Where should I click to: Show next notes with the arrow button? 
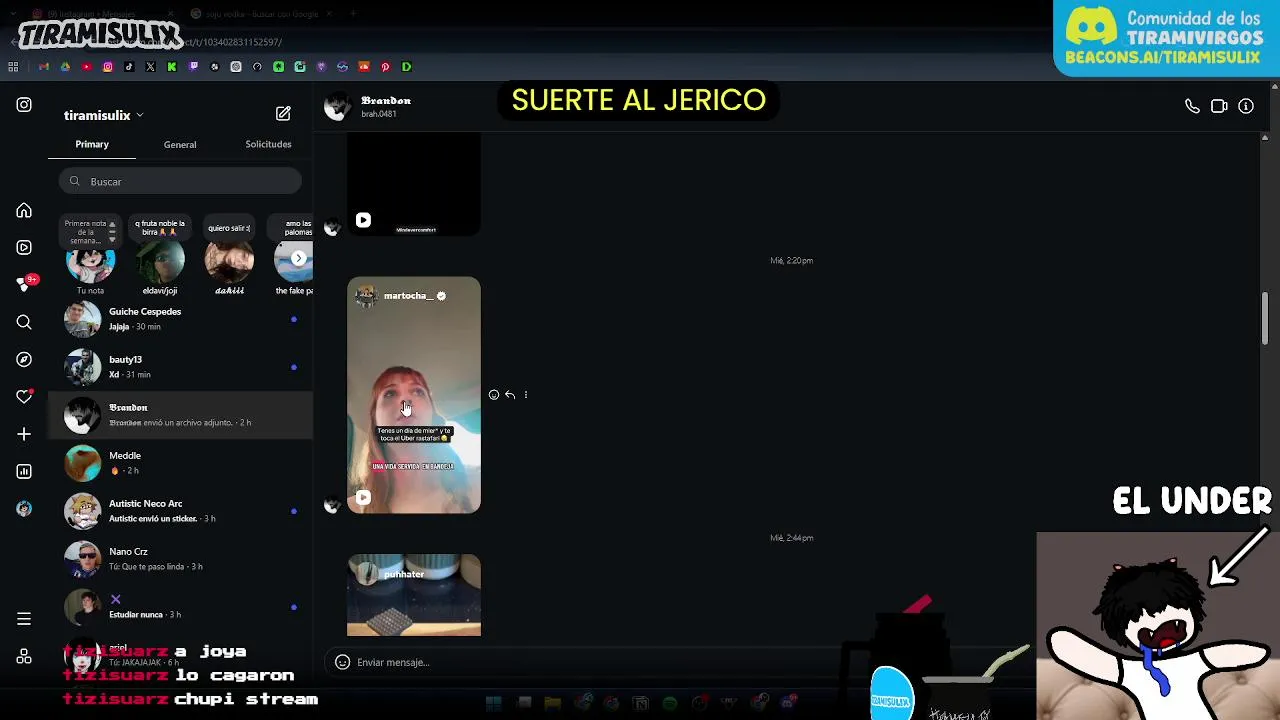coord(298,258)
